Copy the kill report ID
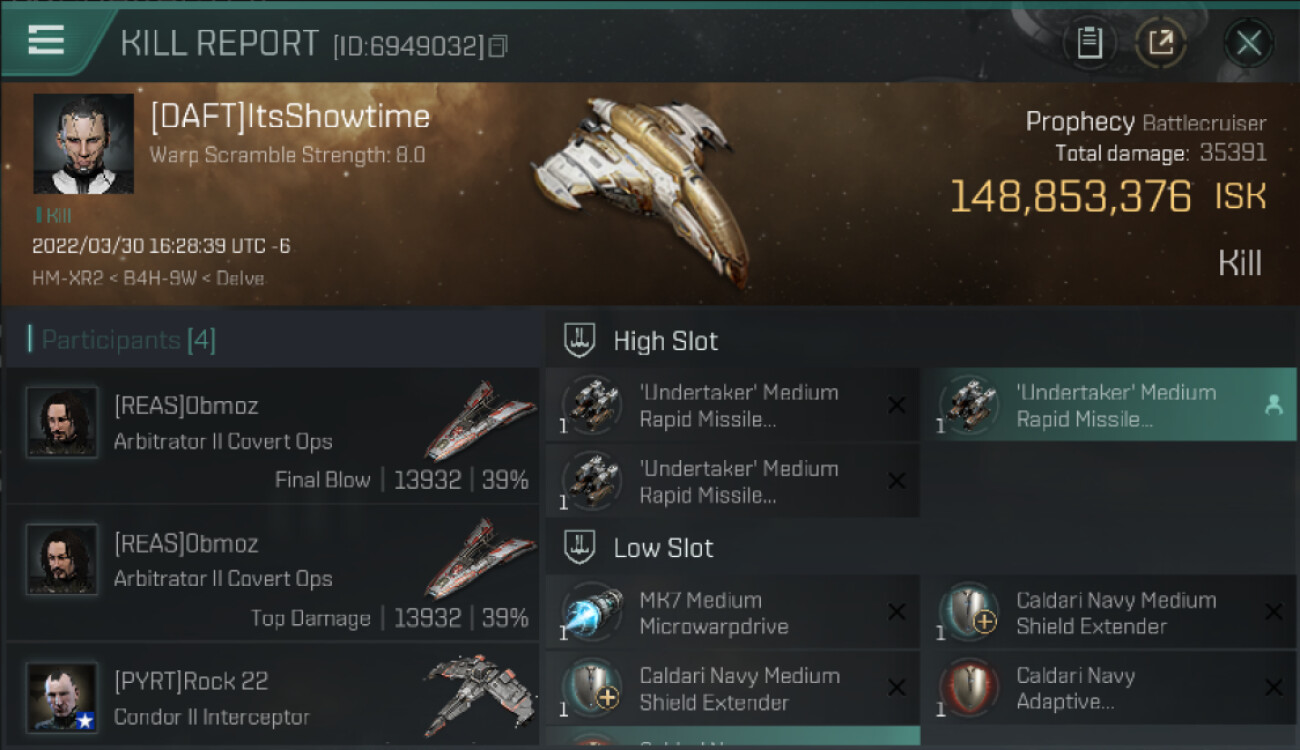The width and height of the screenshot is (1300, 750). tap(498, 46)
